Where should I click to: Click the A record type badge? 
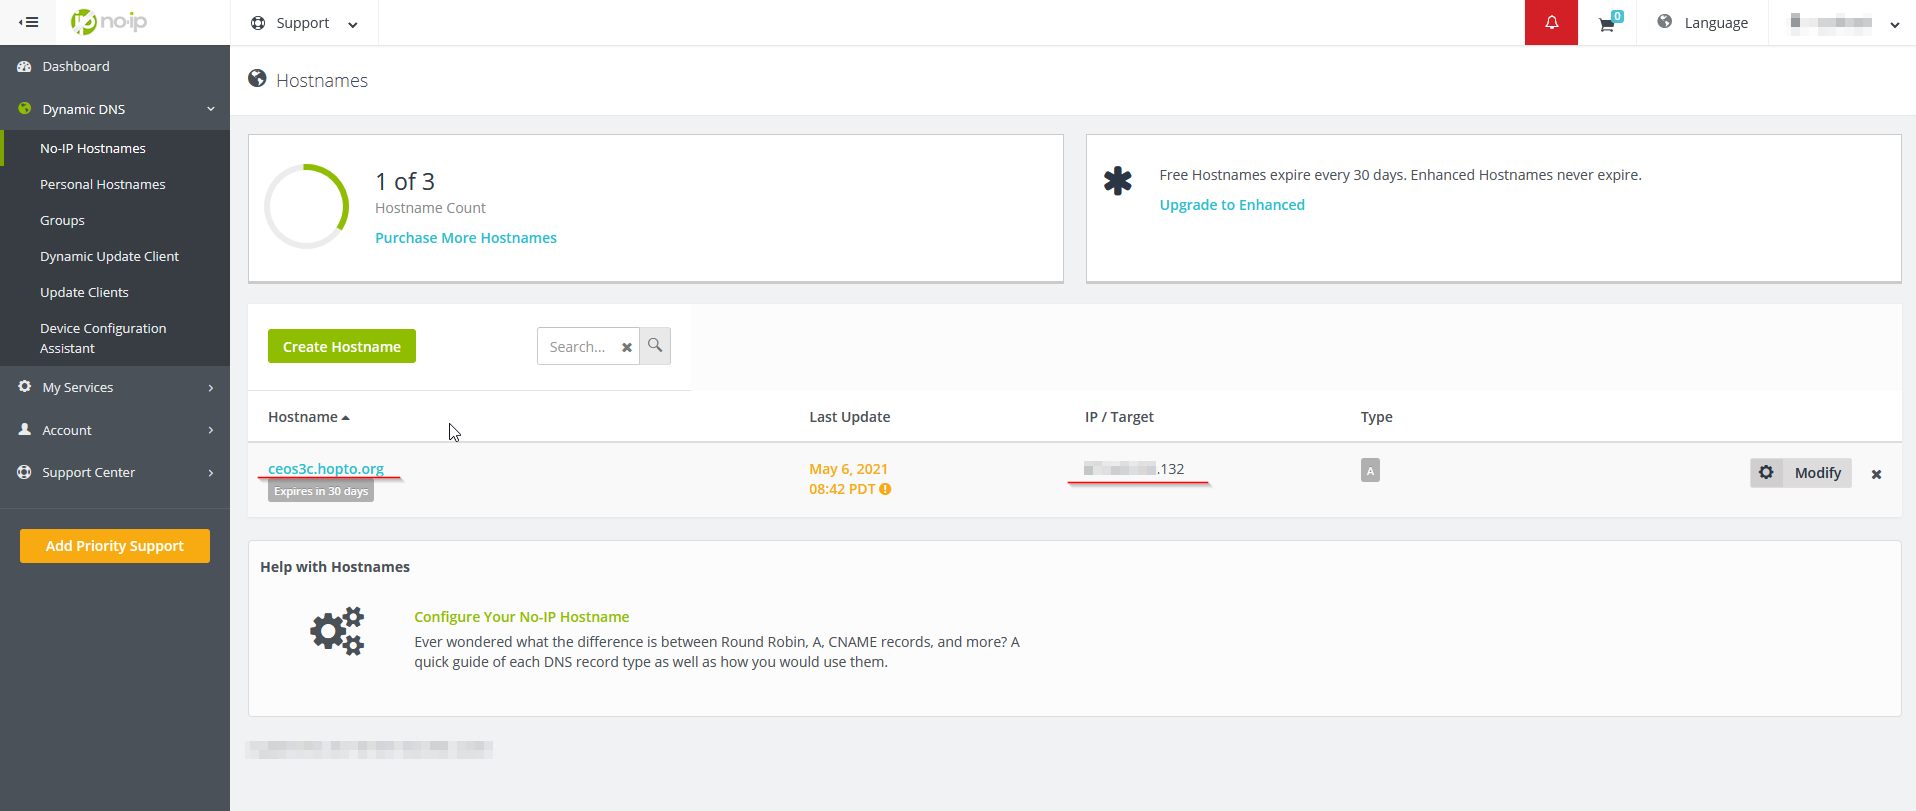point(1370,470)
